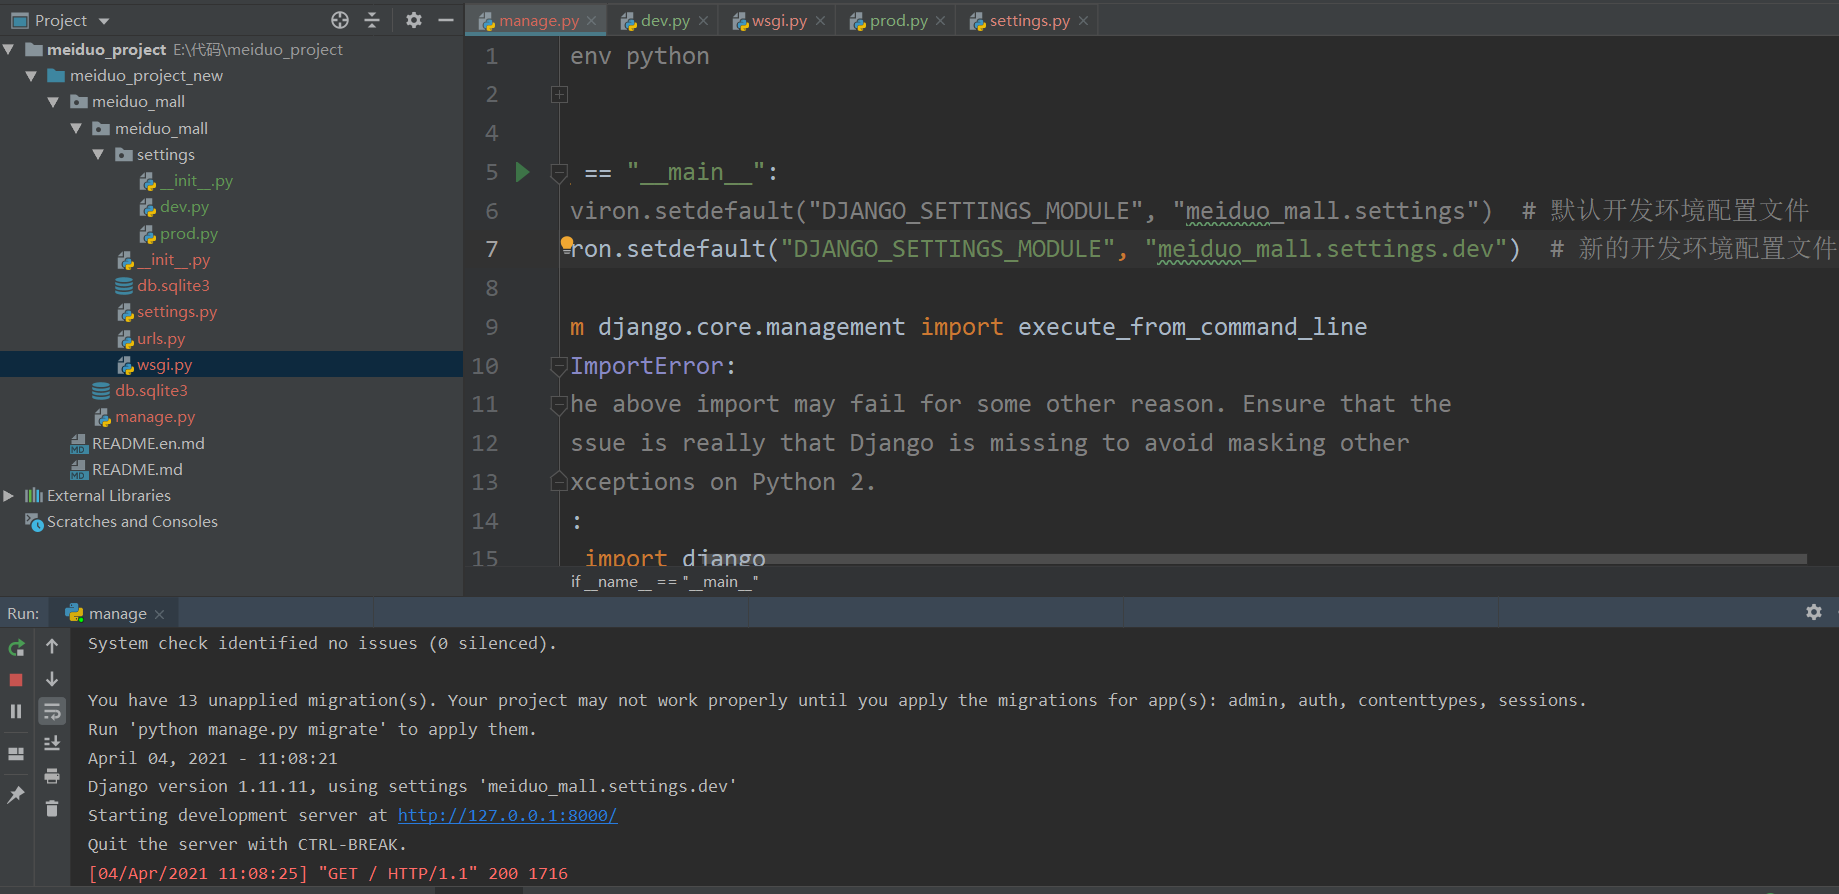Clear console output with trash icon
Screen dimensions: 1839x894
tap(52, 808)
